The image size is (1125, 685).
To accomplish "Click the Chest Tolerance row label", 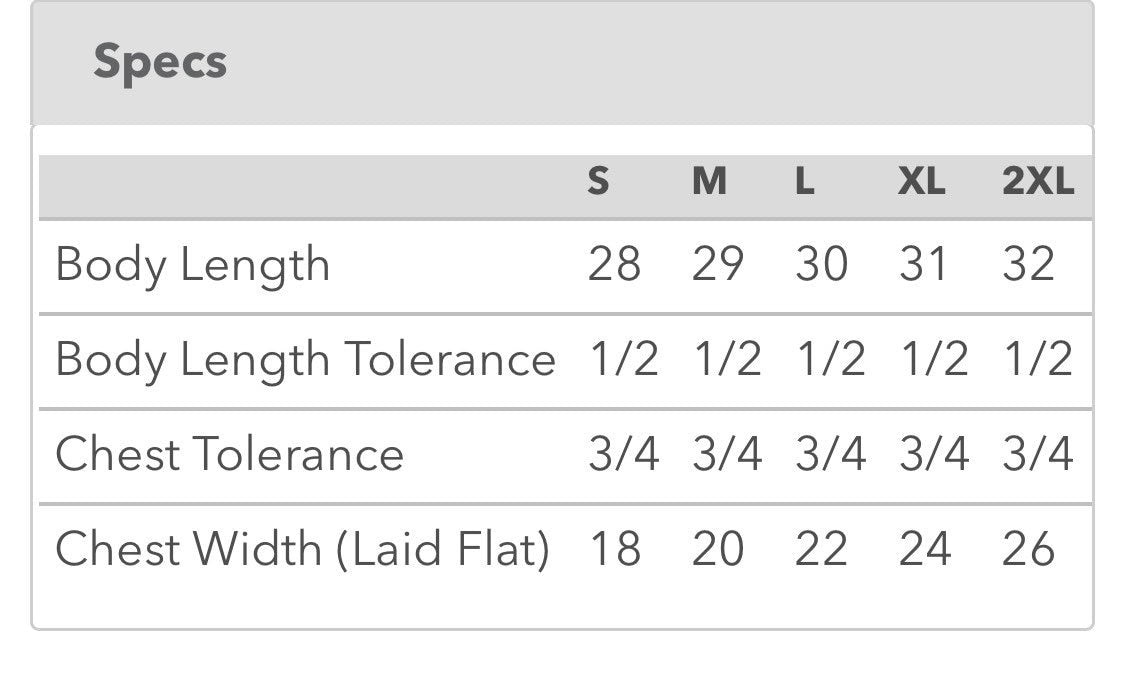I will 229,454.
